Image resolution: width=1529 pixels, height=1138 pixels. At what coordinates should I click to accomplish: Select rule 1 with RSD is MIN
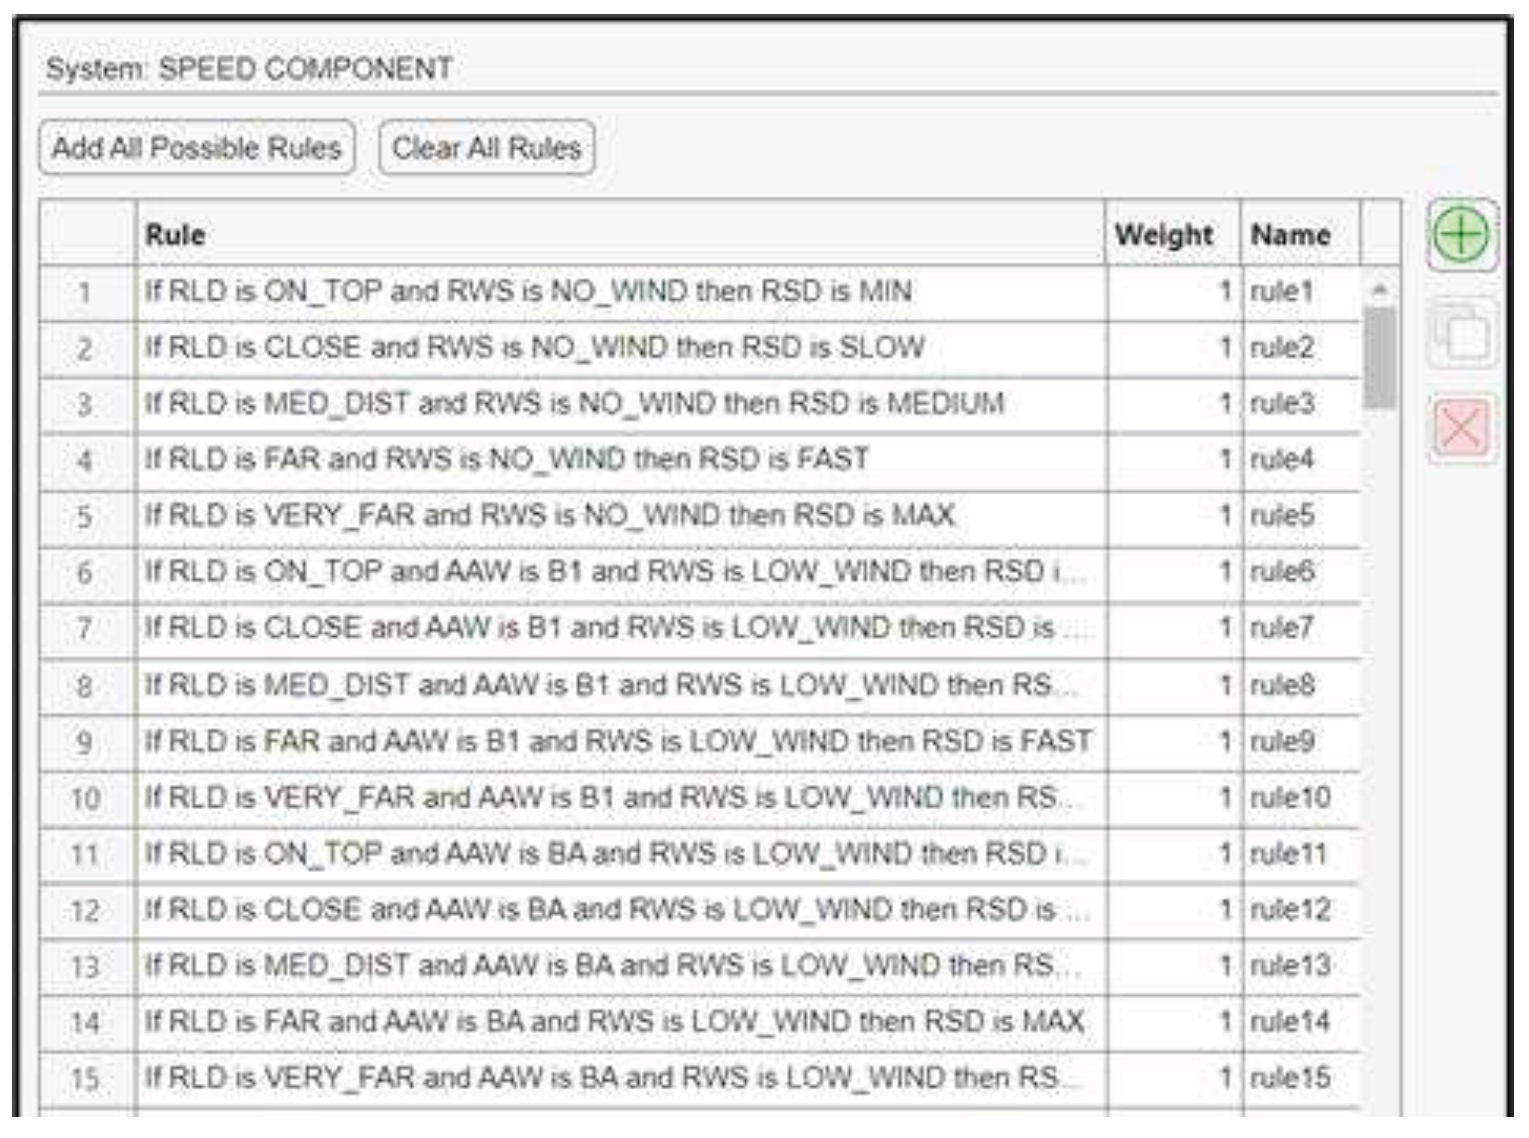tap(528, 292)
